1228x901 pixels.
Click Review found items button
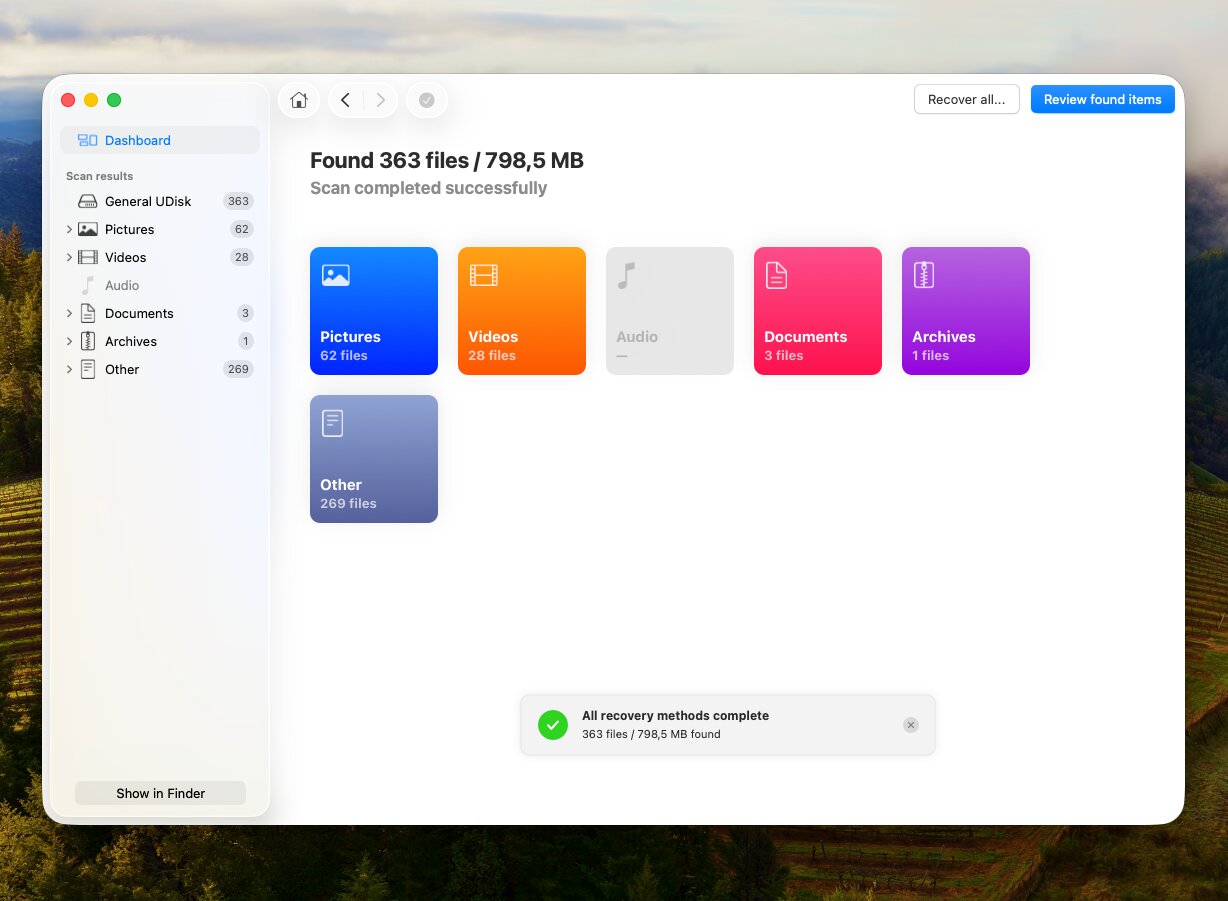[x=1103, y=99]
